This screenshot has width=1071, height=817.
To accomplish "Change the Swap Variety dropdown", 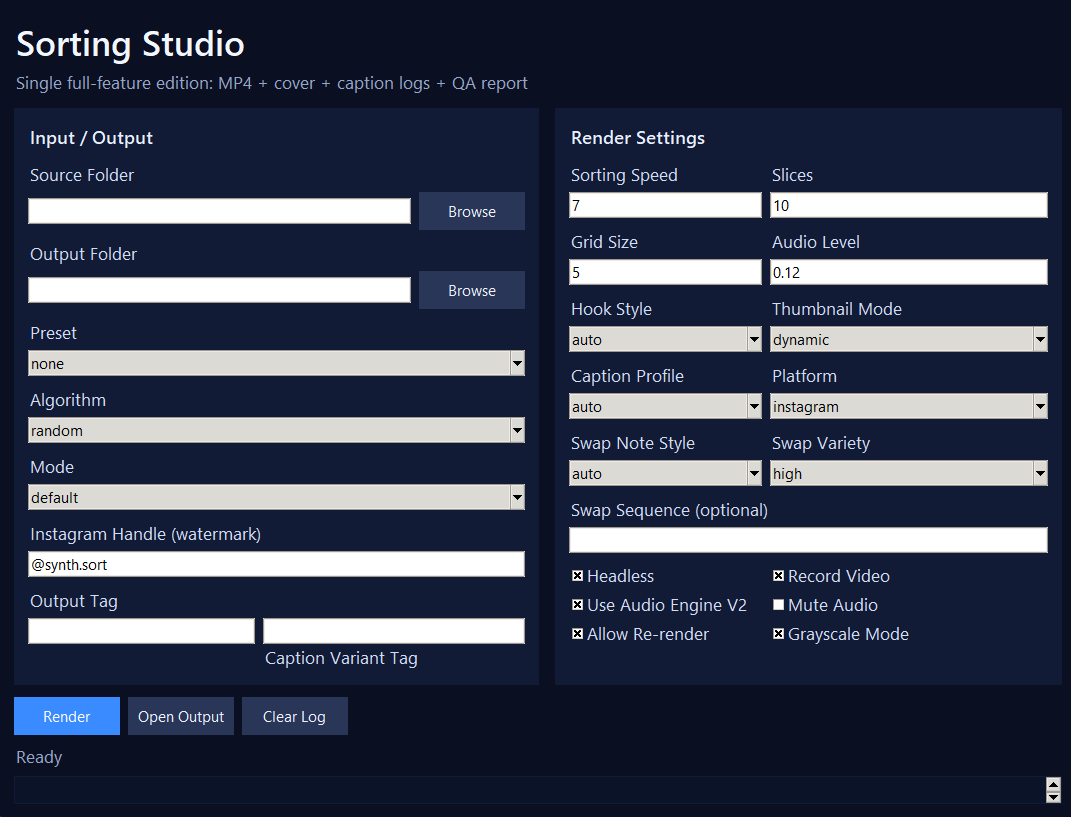I will 908,474.
